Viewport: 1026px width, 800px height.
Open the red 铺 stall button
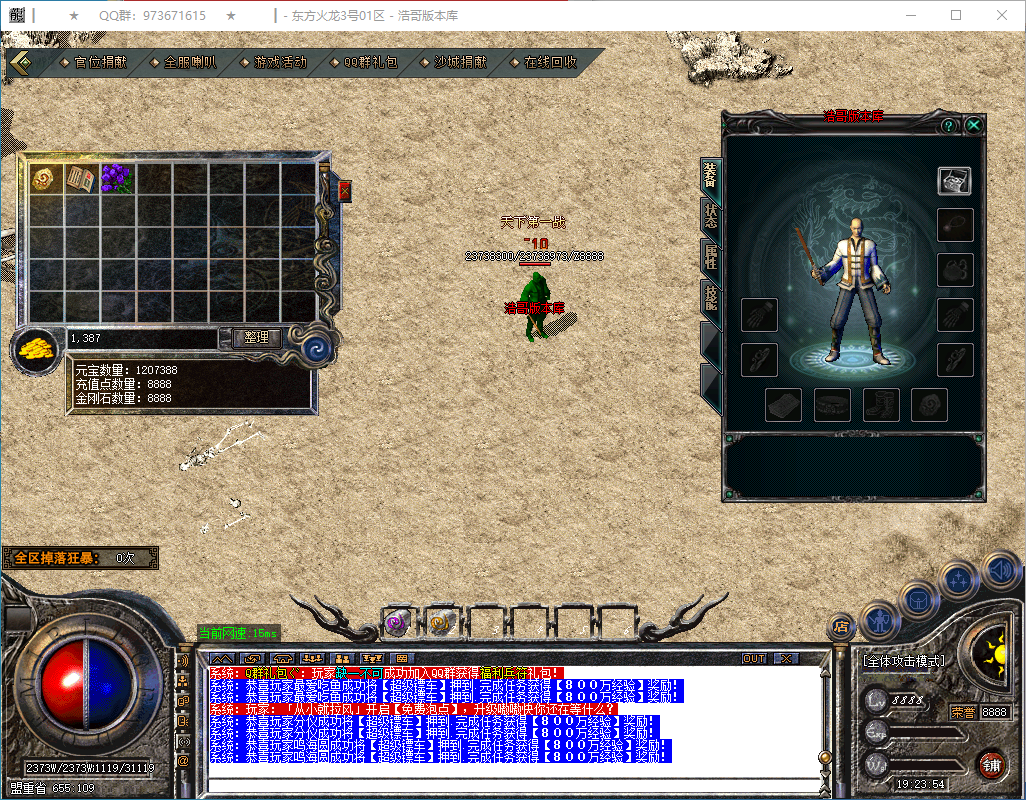[992, 765]
